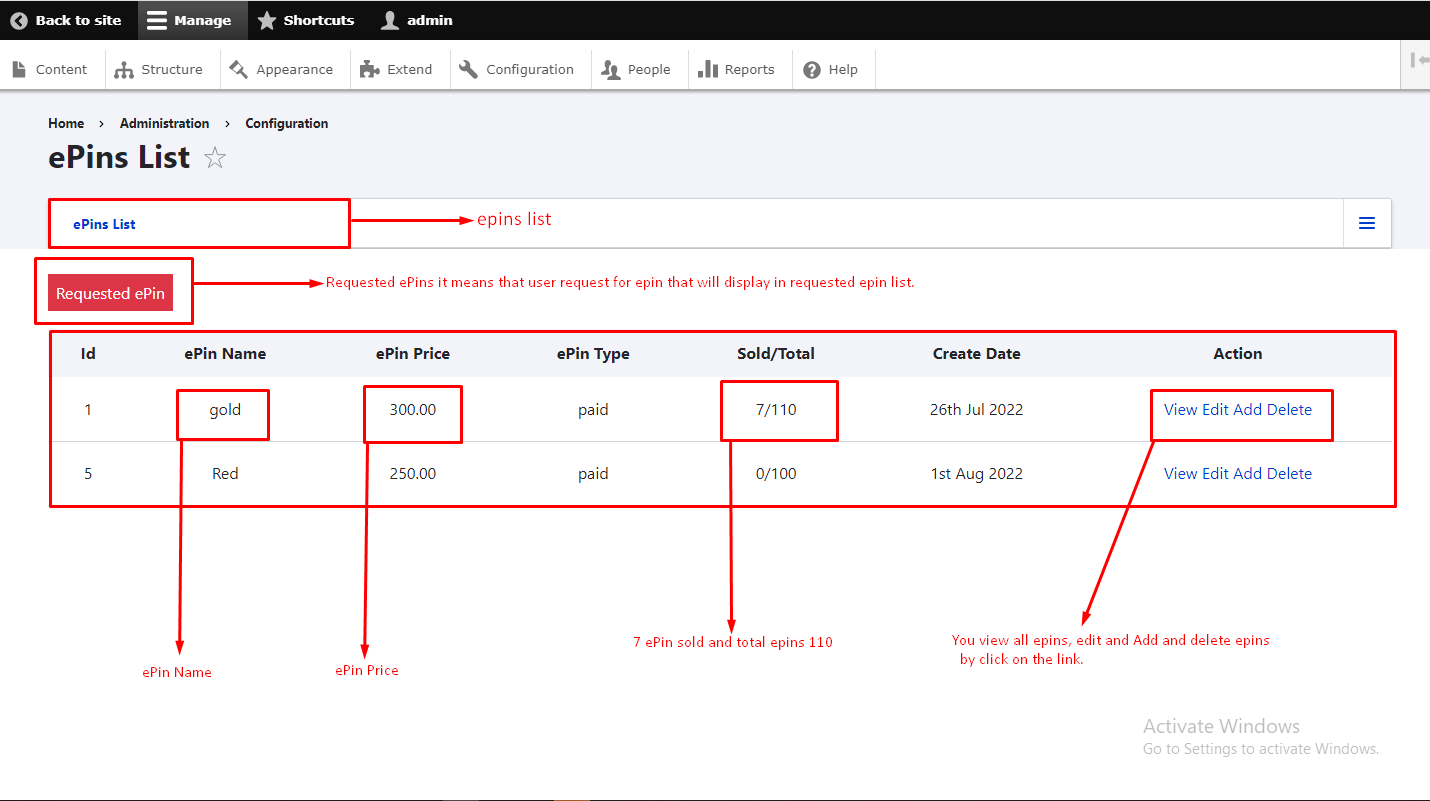
Task: Click the Requested ePin button
Action: [x=110, y=293]
